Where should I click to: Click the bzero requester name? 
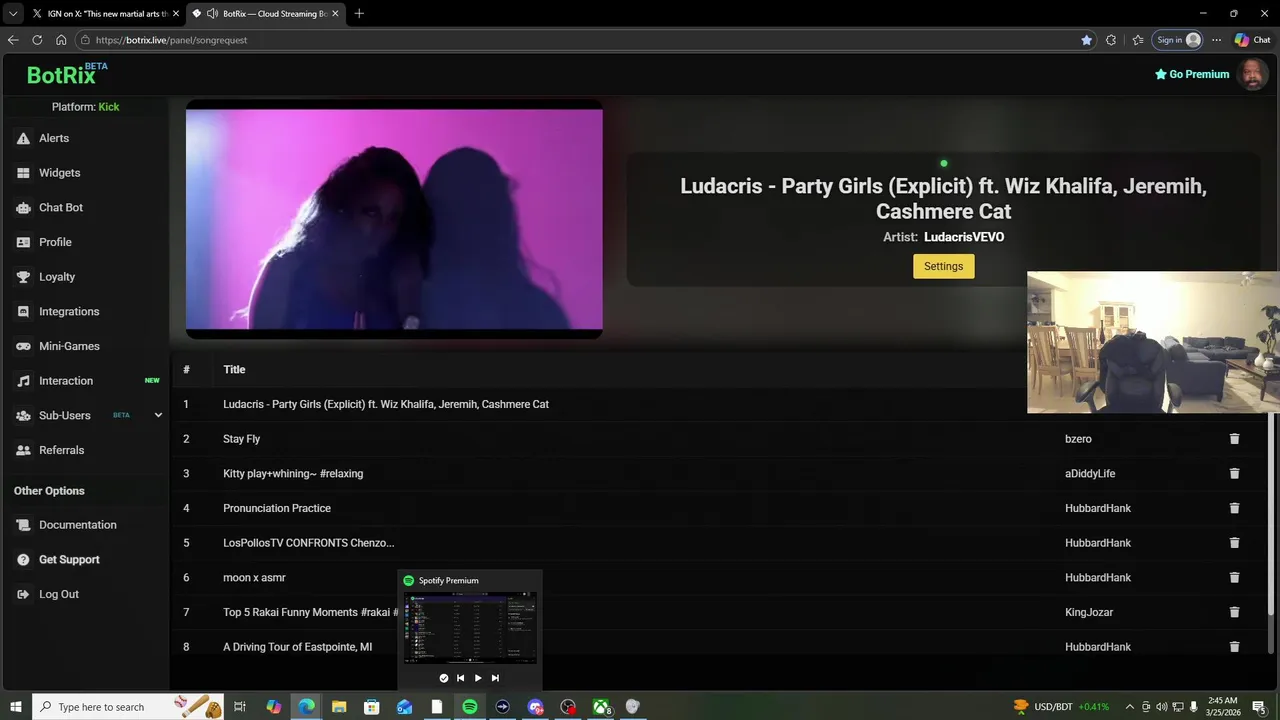pos(1078,439)
